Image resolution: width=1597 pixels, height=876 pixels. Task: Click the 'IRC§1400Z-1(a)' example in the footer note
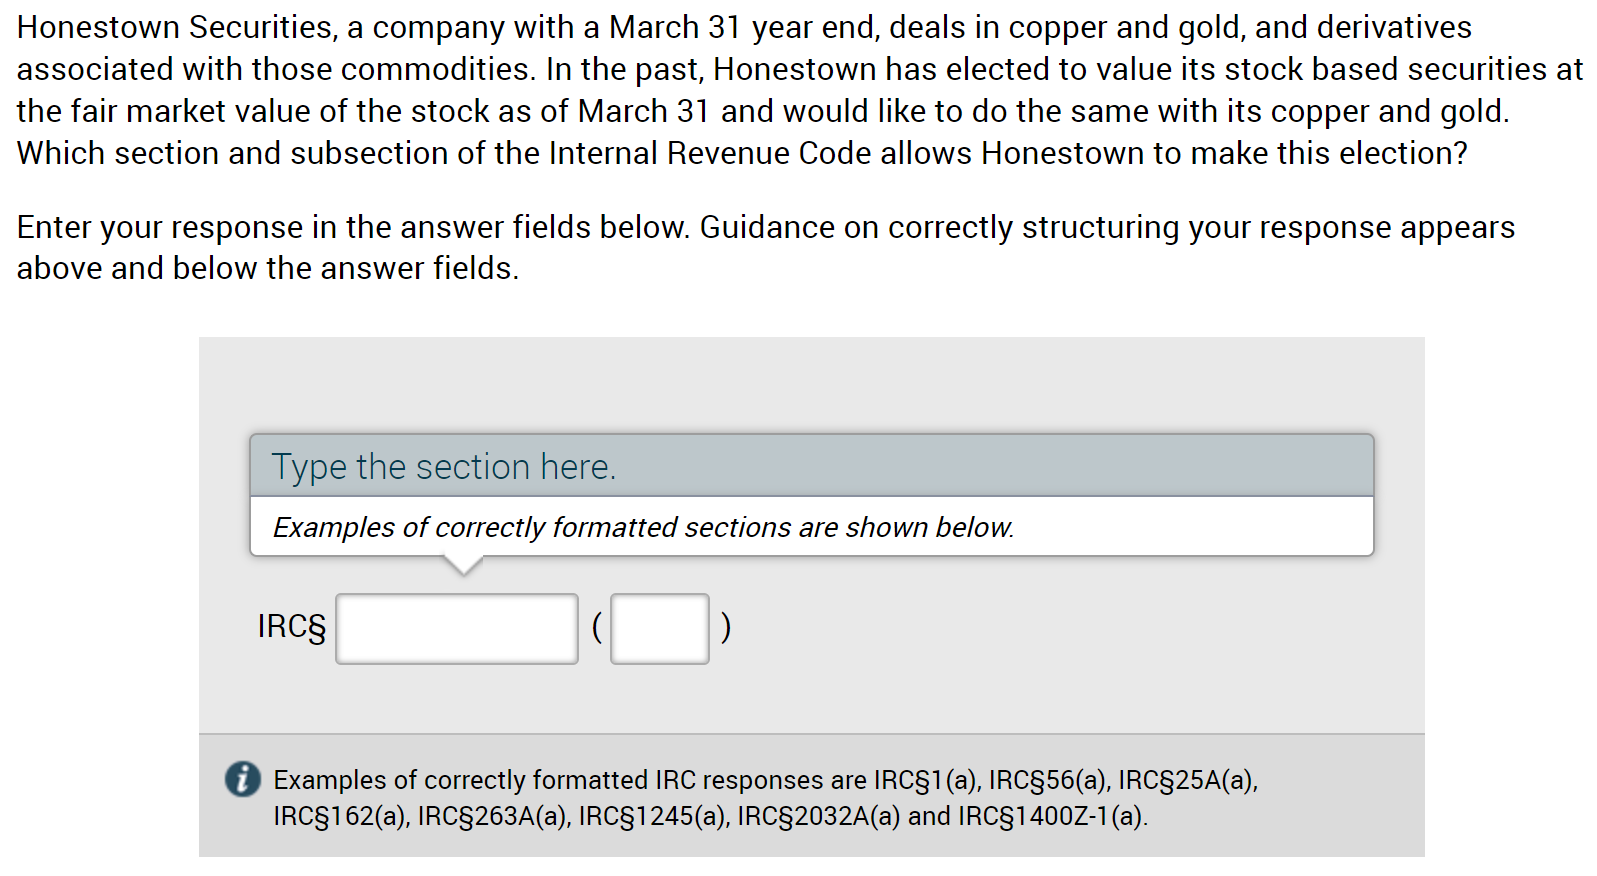tap(1053, 816)
